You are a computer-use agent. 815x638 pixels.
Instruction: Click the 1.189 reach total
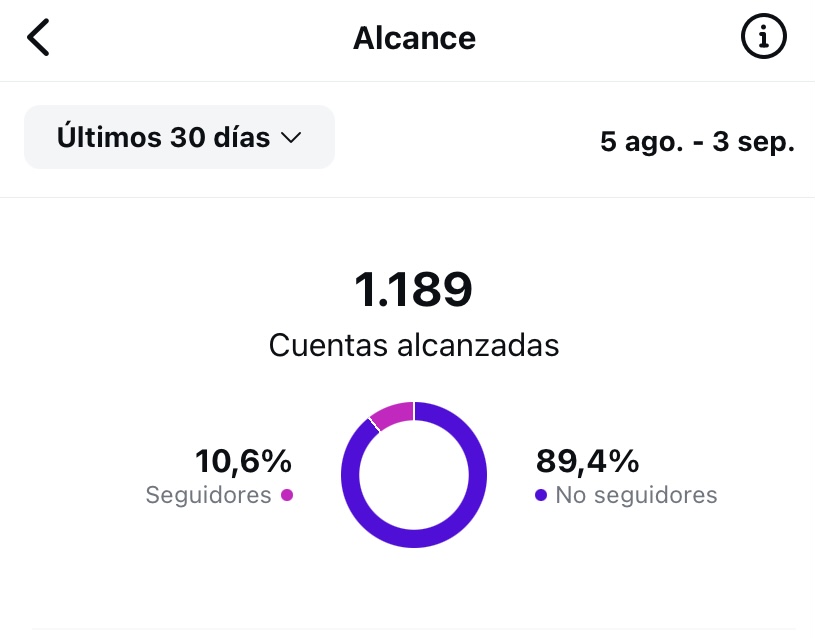[413, 290]
